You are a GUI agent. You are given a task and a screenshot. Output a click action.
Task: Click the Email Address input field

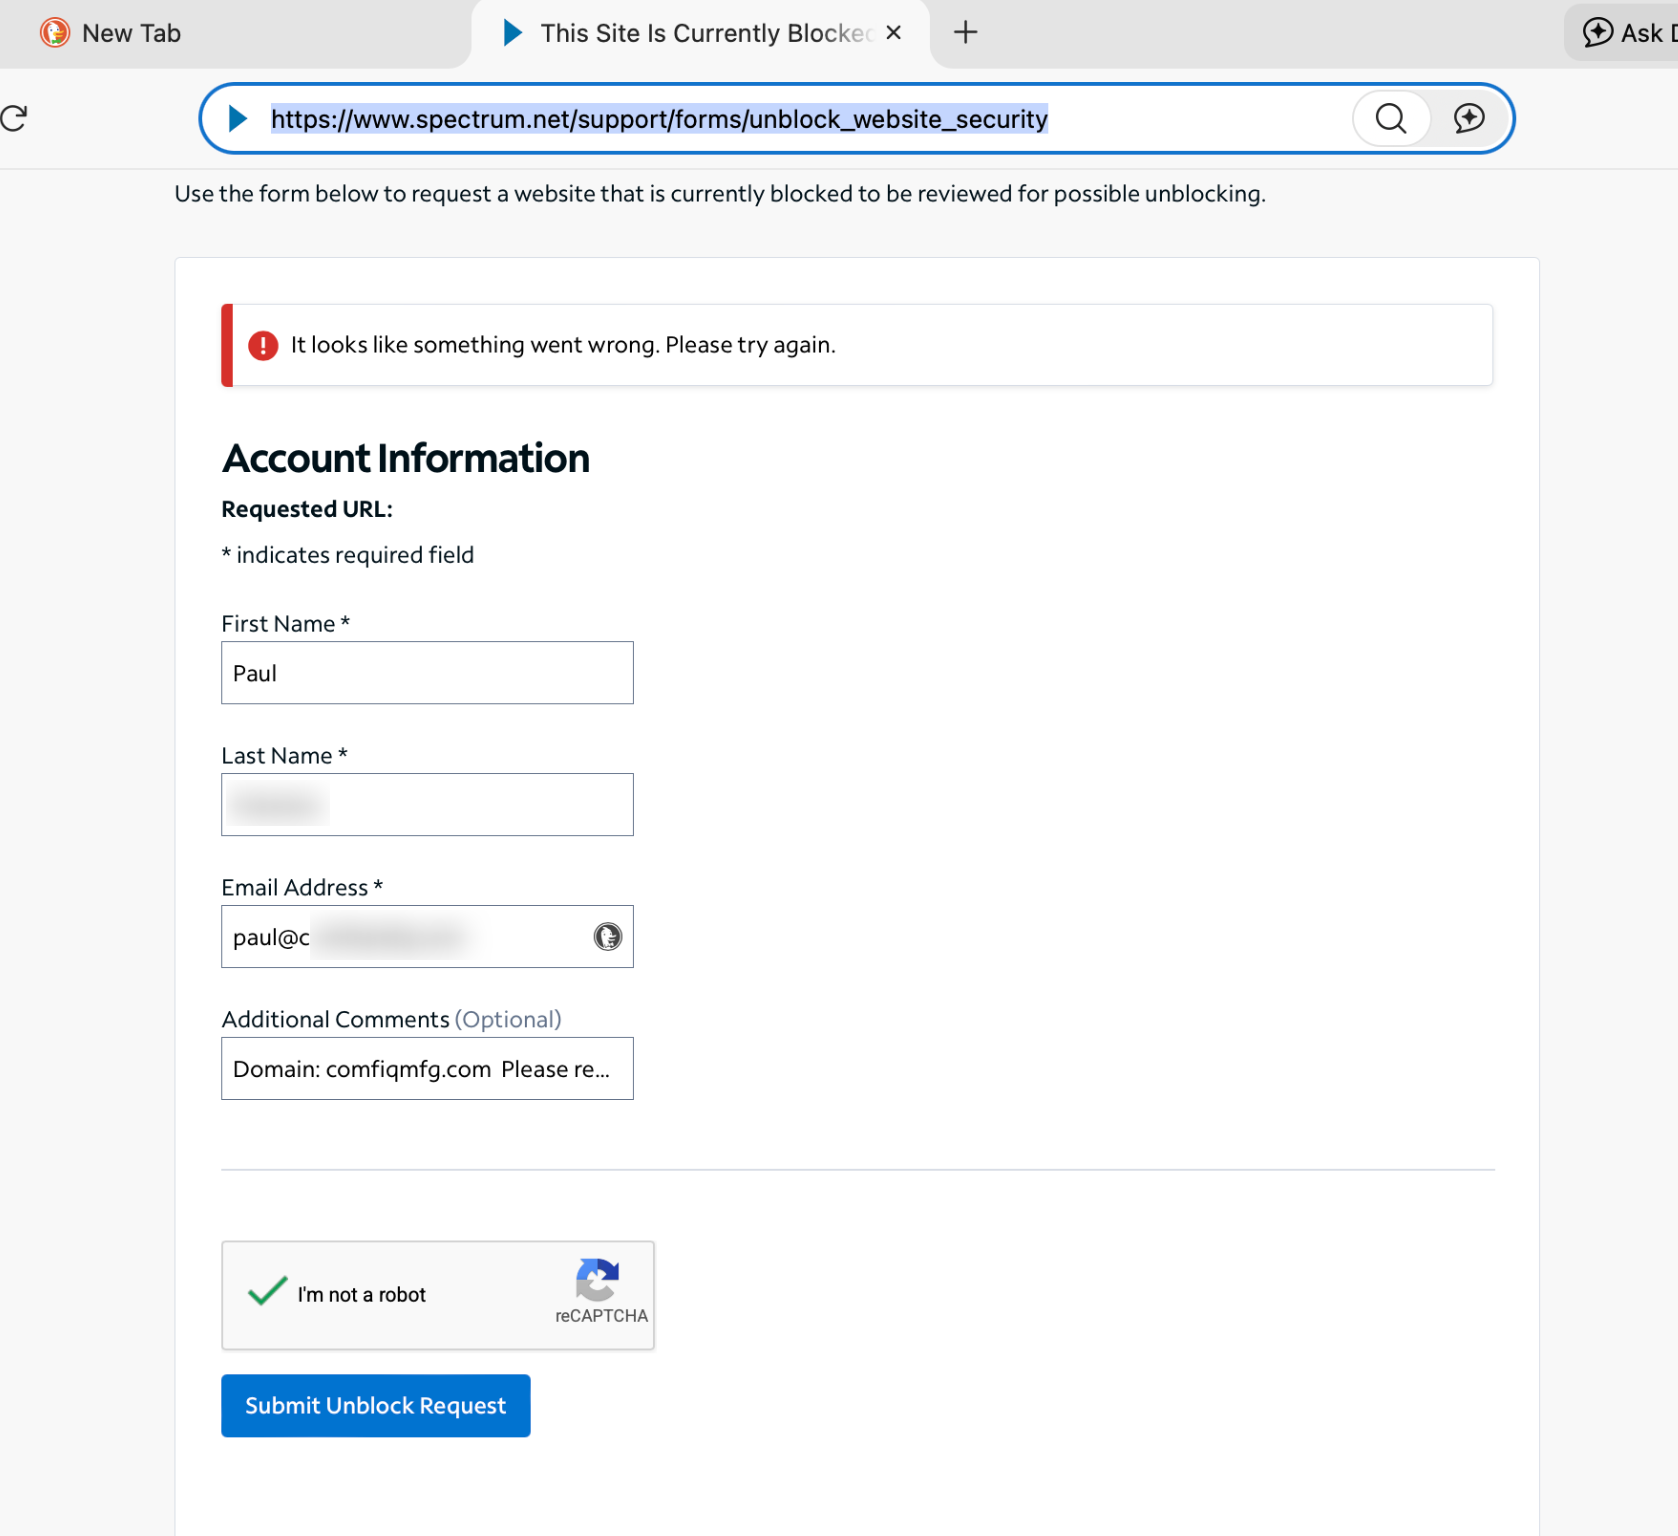pyautogui.click(x=427, y=936)
